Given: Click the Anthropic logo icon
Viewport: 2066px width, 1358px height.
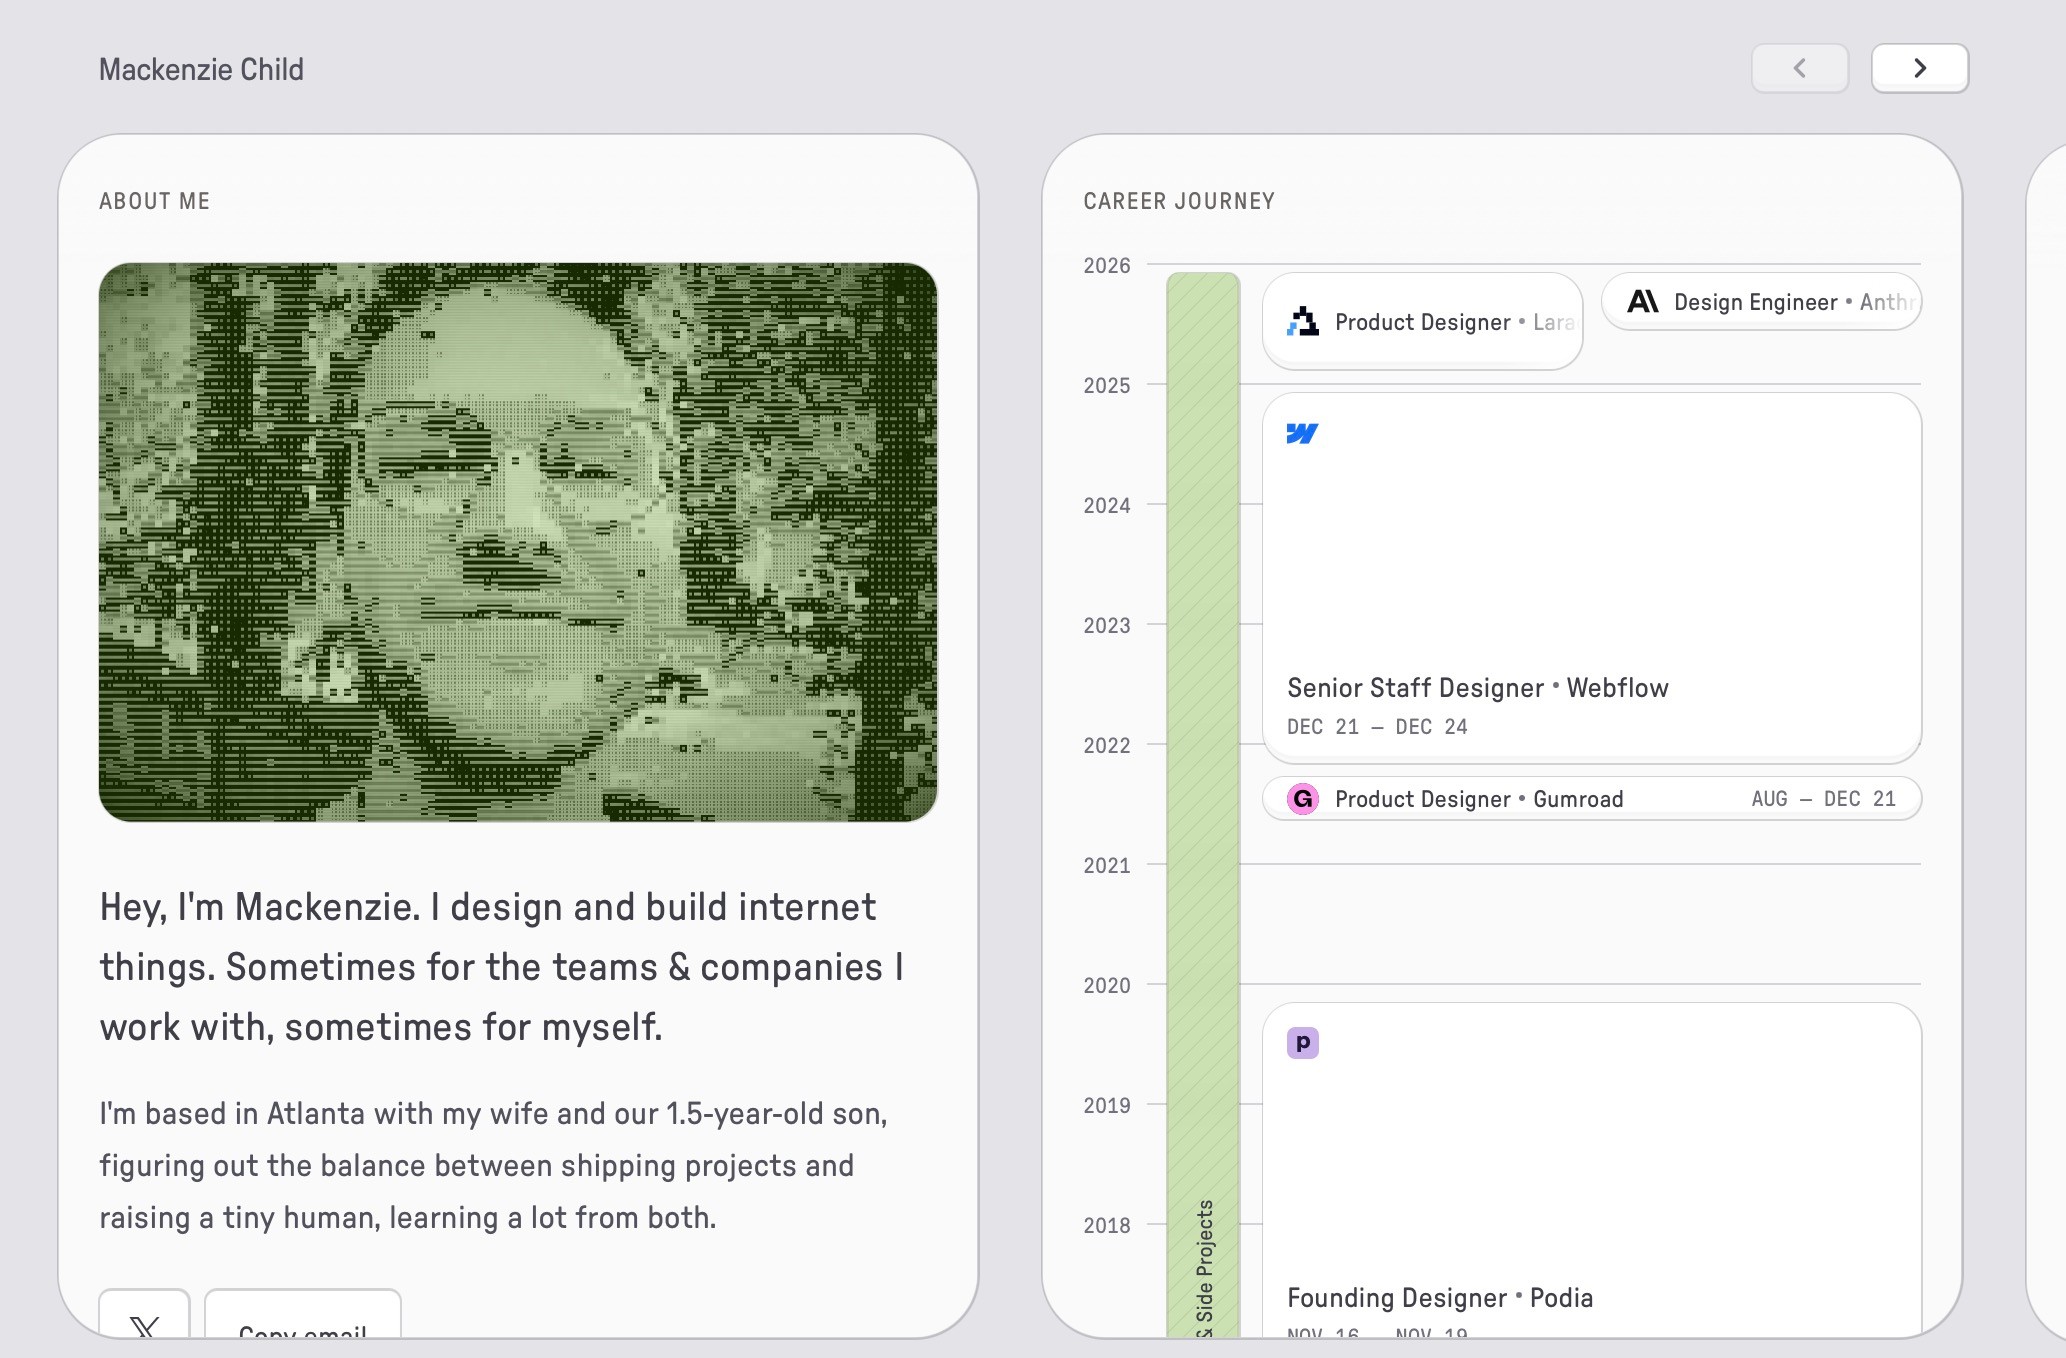Looking at the screenshot, I should 1642,301.
